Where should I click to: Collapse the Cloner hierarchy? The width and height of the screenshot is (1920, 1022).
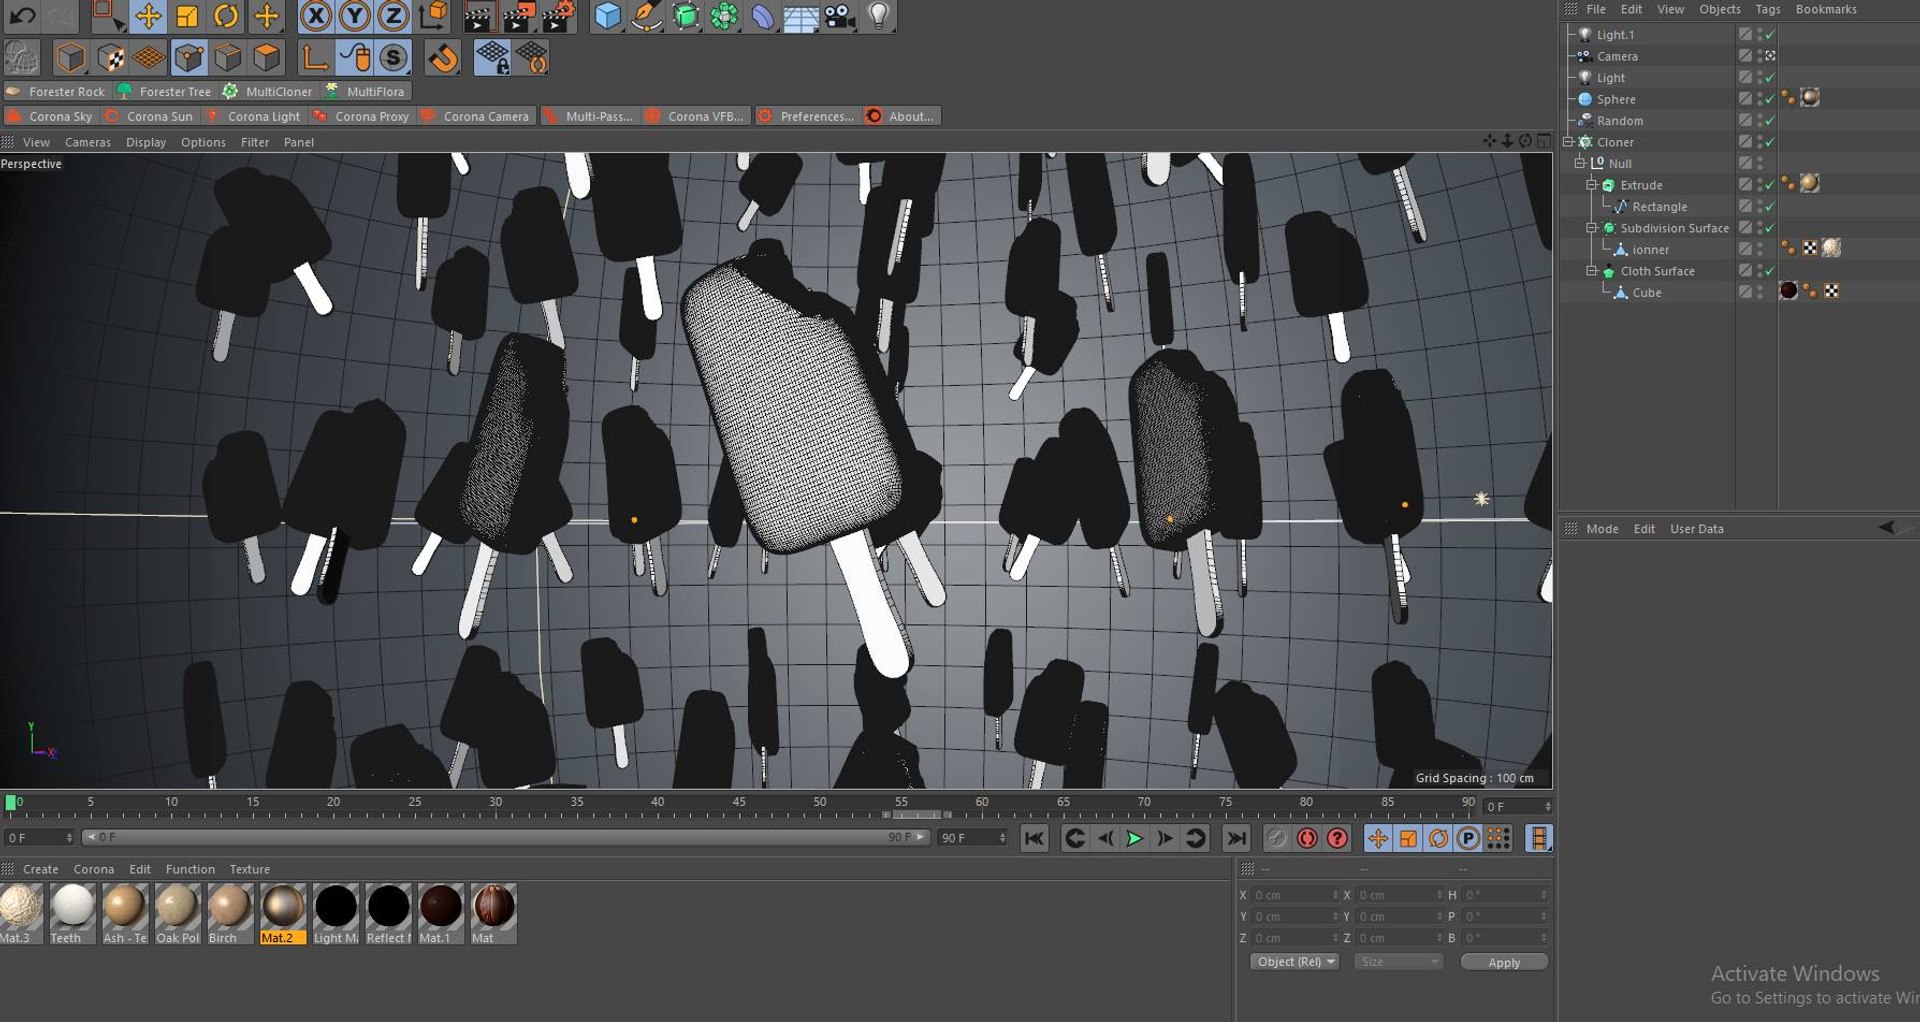point(1568,141)
